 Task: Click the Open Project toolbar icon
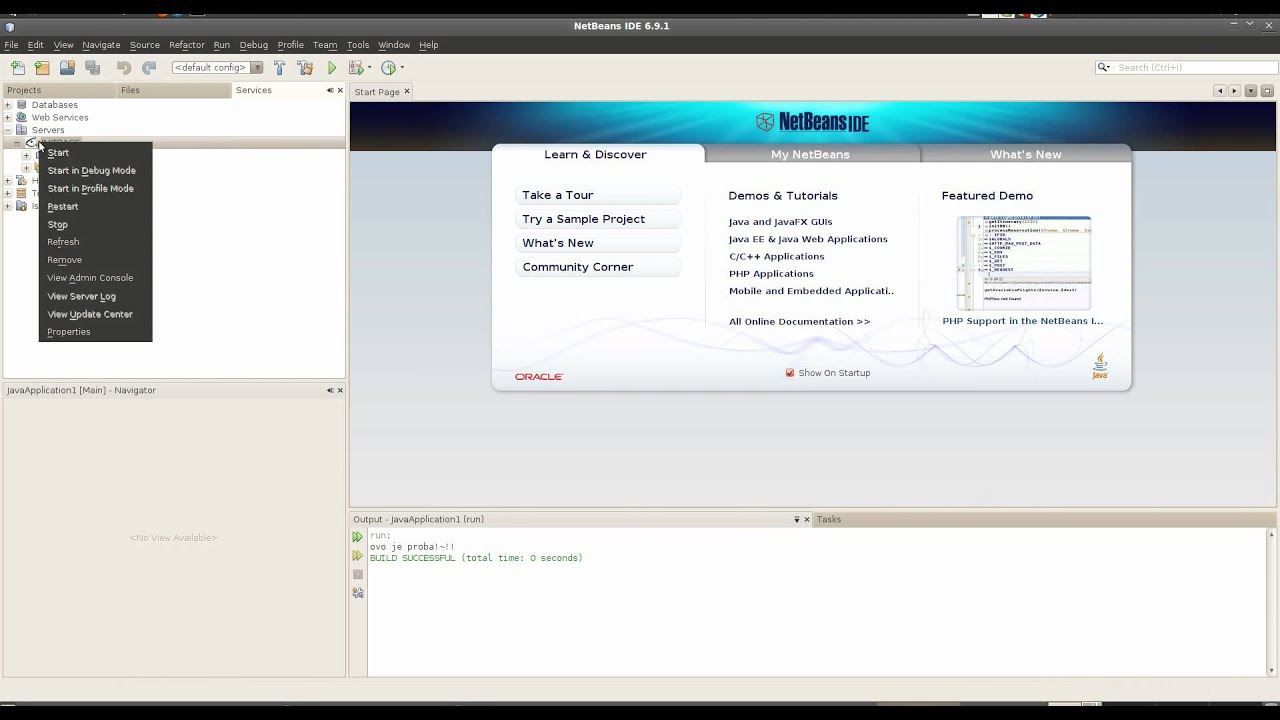coord(67,68)
